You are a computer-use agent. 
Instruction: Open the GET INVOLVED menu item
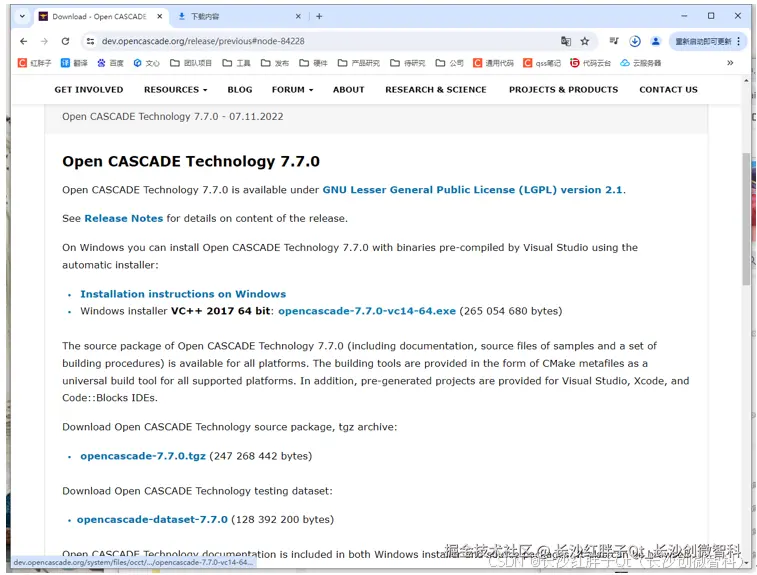click(x=89, y=90)
